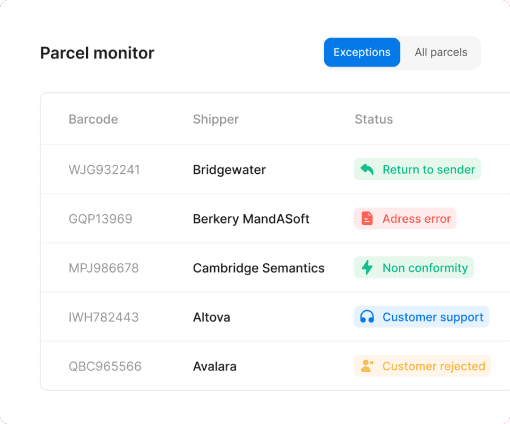
Task: Switch to the Exceptions tab
Action: pos(362,52)
